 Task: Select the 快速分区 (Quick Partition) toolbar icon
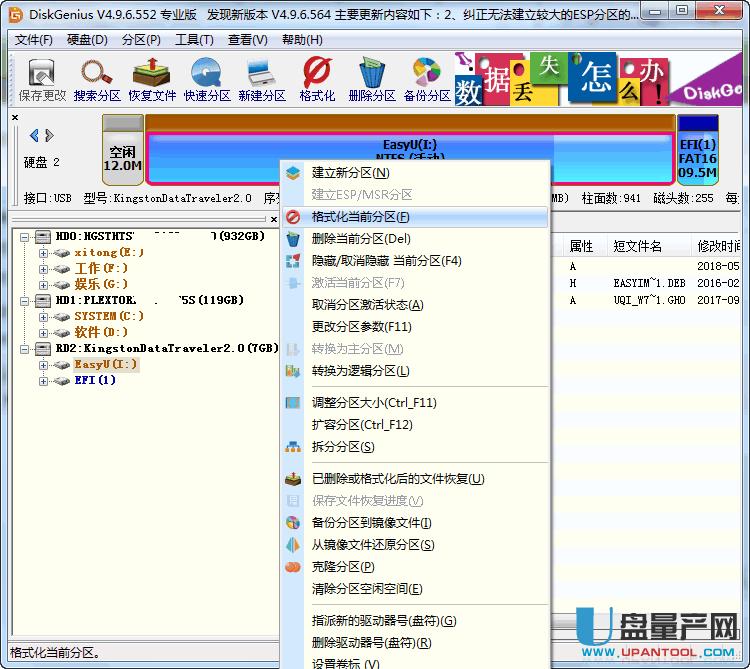pos(207,79)
